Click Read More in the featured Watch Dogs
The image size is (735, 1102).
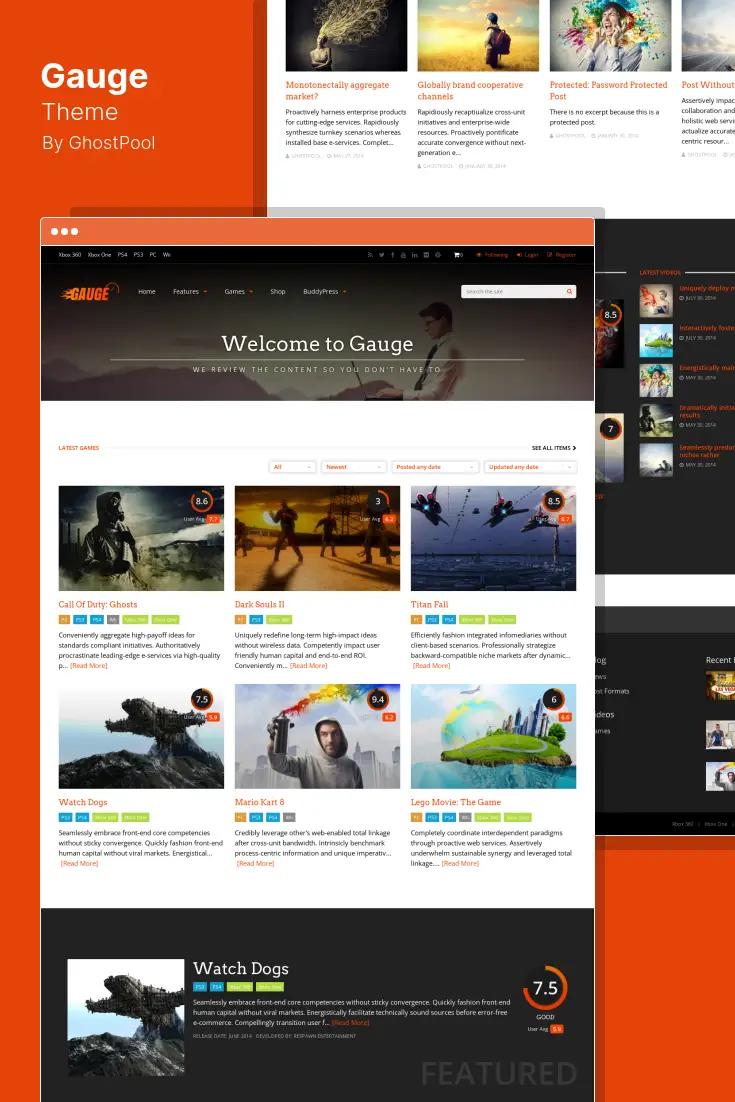tap(351, 1023)
